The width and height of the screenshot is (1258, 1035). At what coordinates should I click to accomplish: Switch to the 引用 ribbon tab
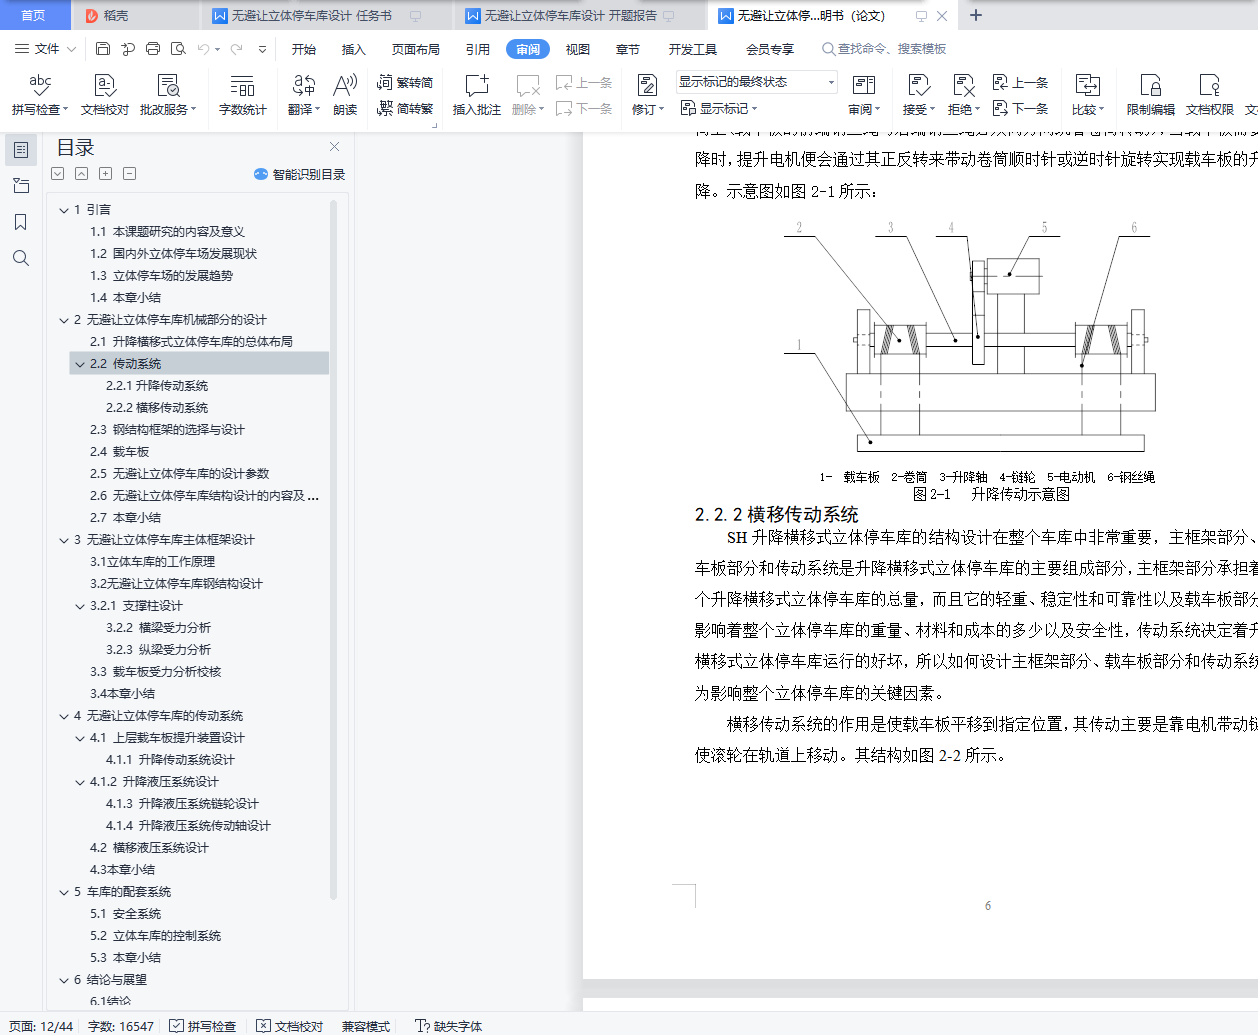click(478, 49)
